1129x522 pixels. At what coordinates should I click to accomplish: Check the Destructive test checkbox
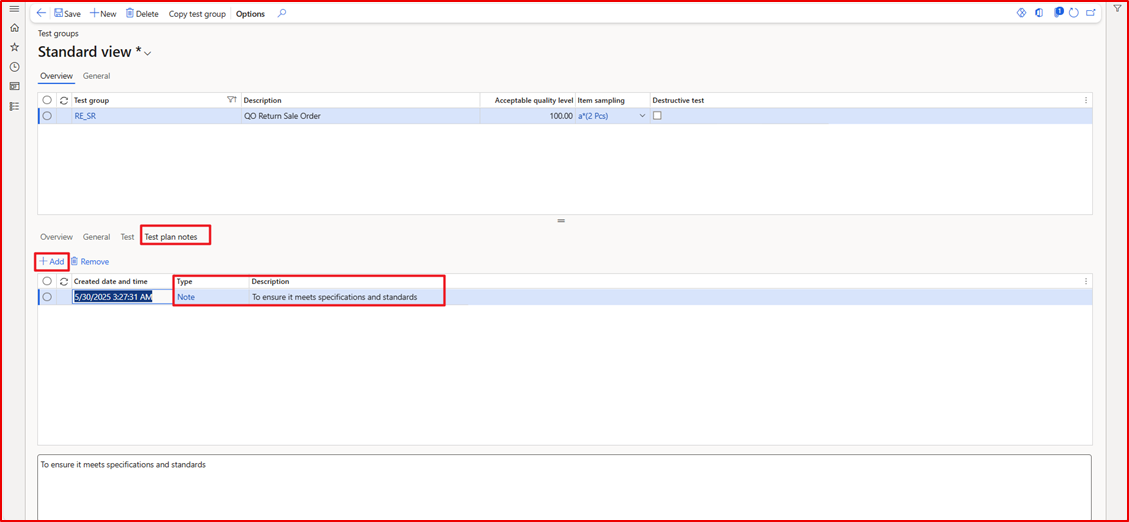point(657,116)
